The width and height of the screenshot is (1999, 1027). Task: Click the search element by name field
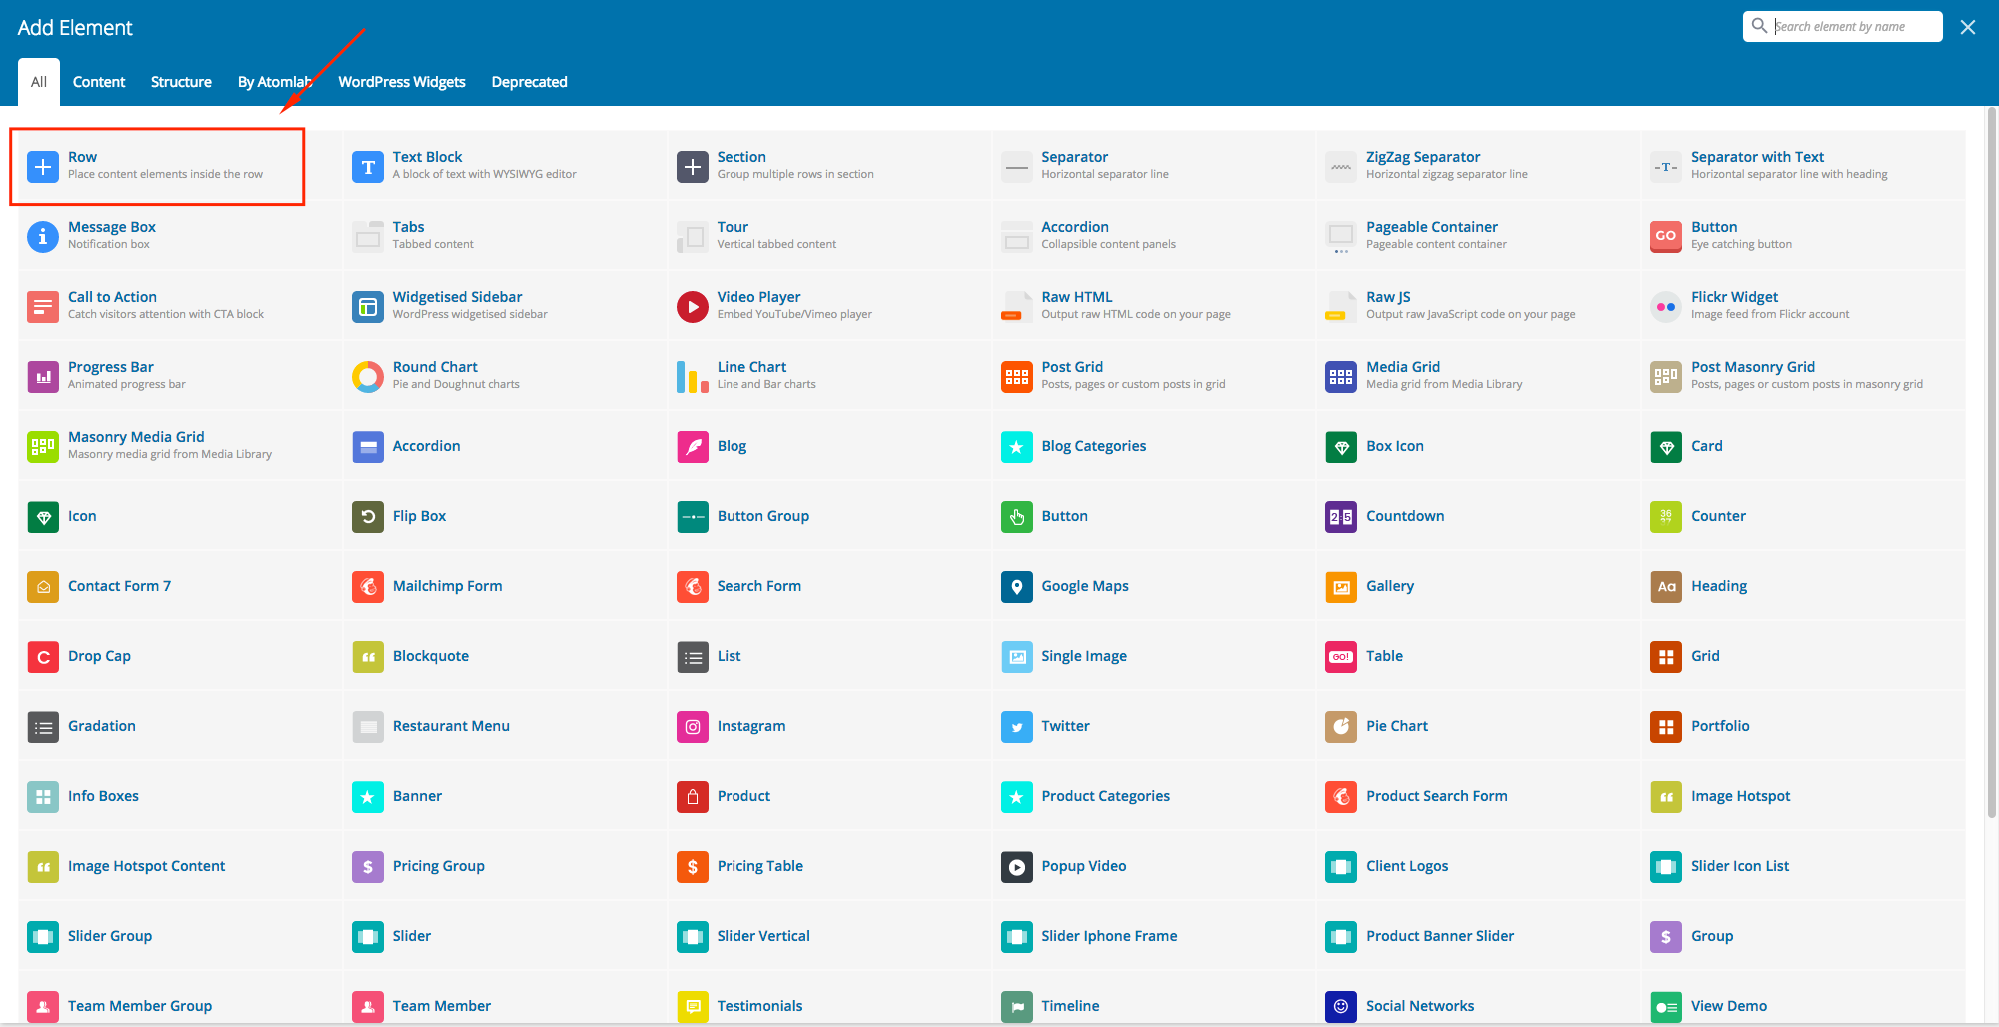click(x=1843, y=26)
